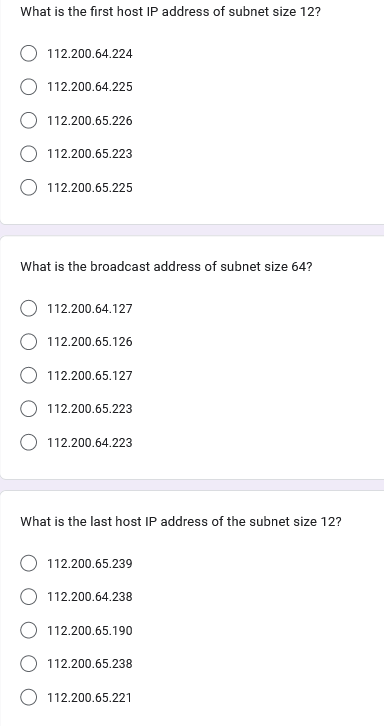Choose the 112.200.64.238 radio option

coord(29,596)
